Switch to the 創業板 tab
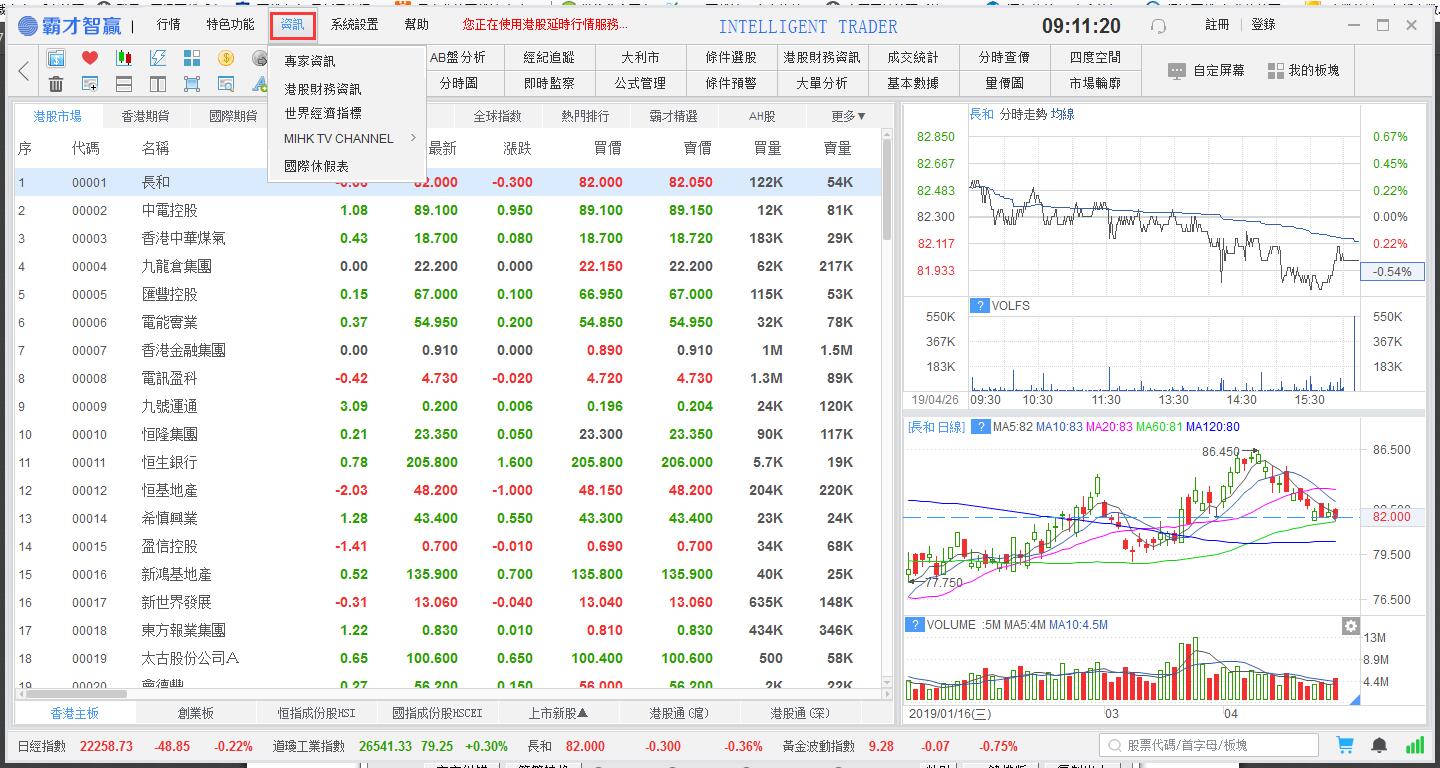1440x768 pixels. click(x=195, y=713)
